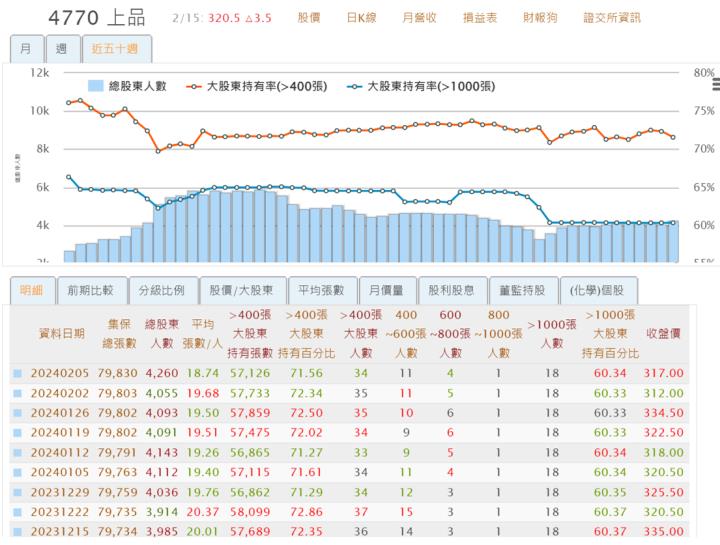Click the date 20240205 cell
720x545 pixels.
60,373
